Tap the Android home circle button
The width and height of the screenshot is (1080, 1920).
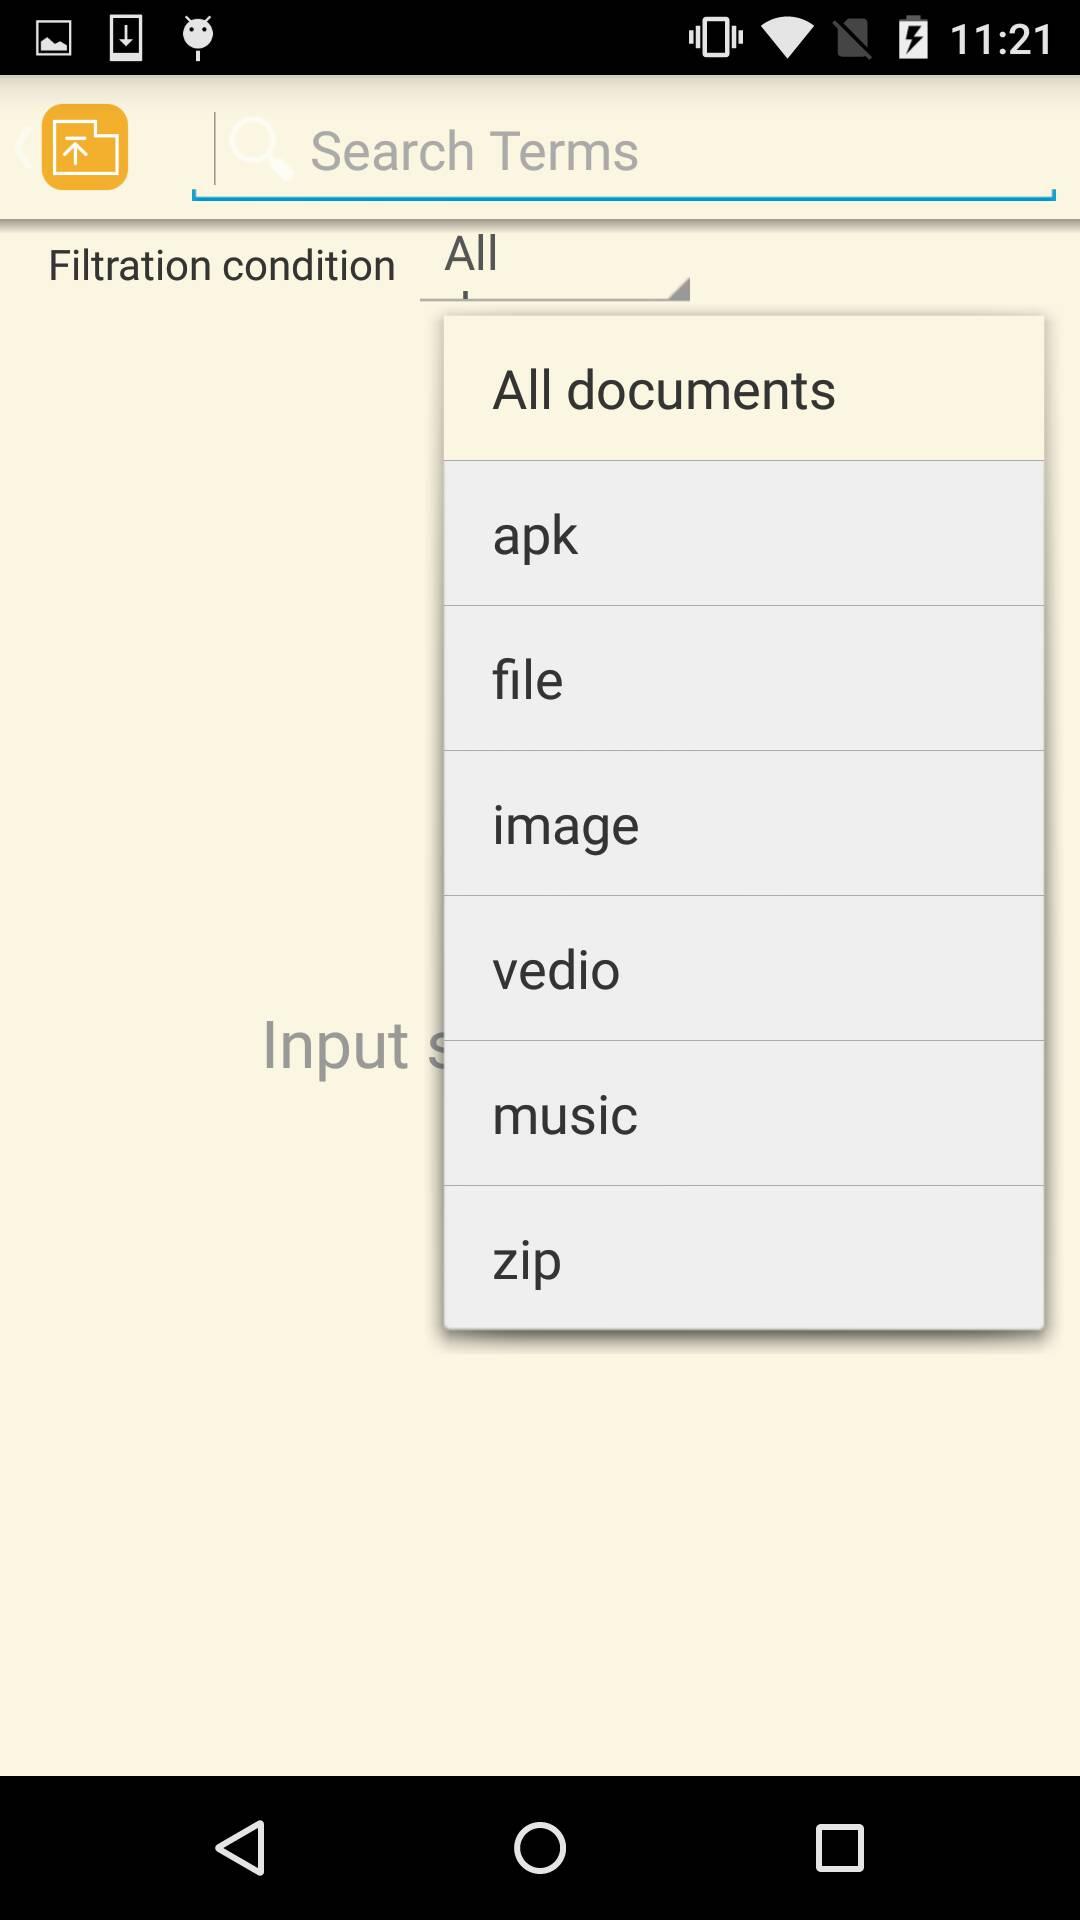click(x=540, y=1847)
